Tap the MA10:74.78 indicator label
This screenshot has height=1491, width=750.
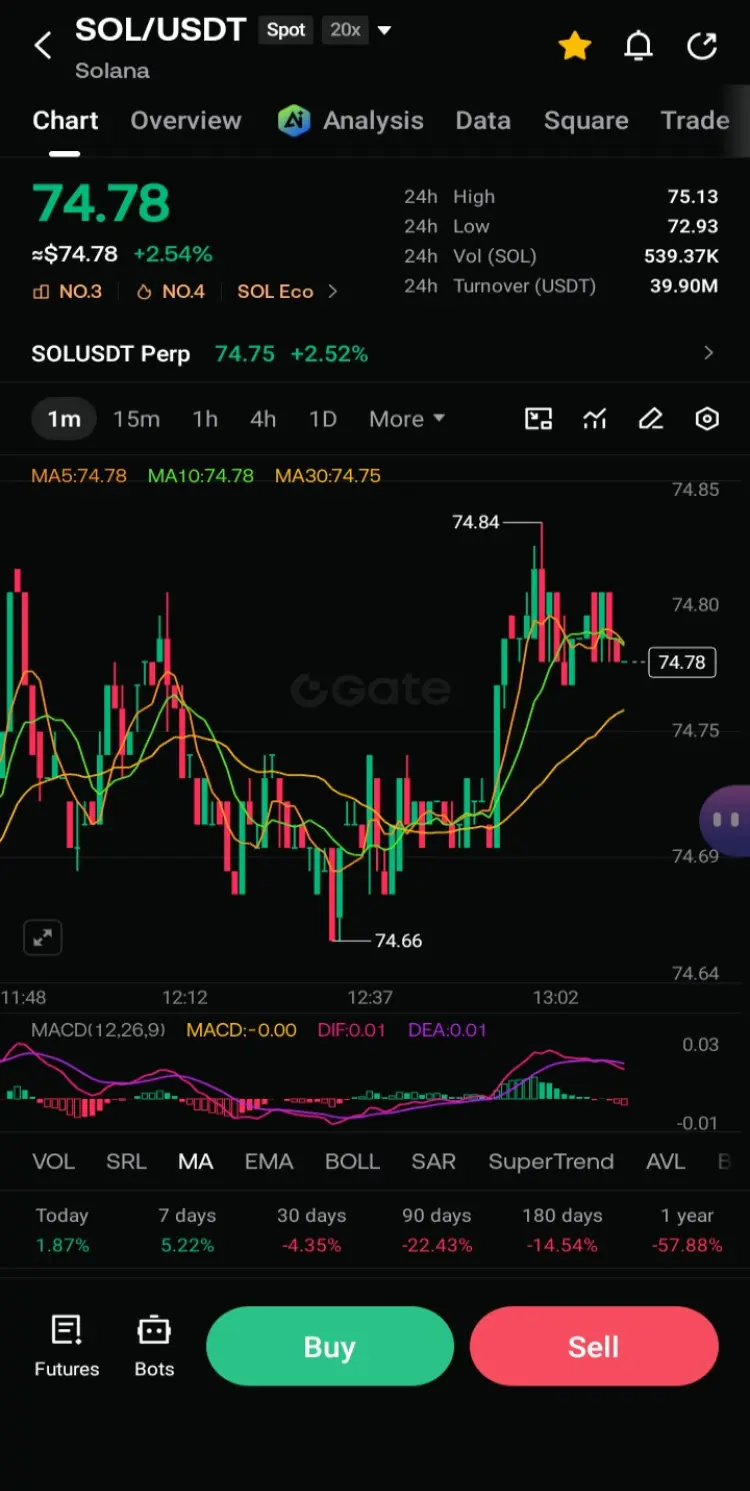(x=201, y=476)
